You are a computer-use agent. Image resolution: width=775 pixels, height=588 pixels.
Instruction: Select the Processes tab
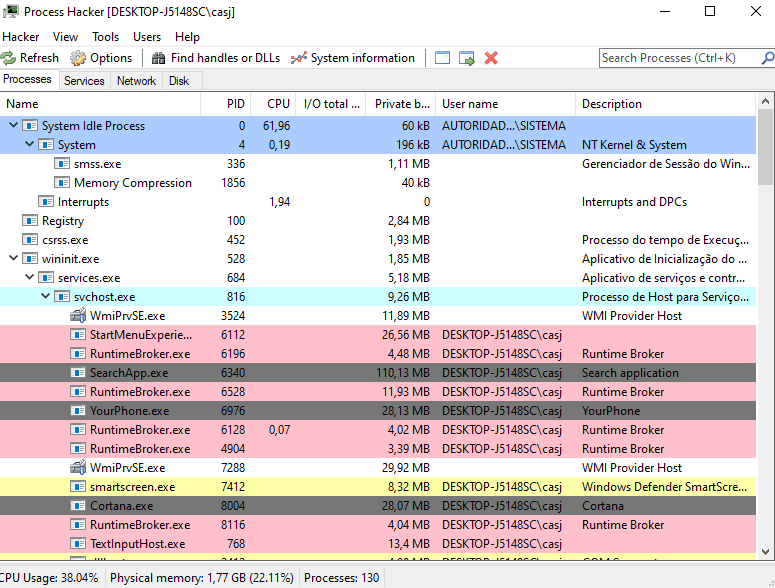click(x=28, y=80)
